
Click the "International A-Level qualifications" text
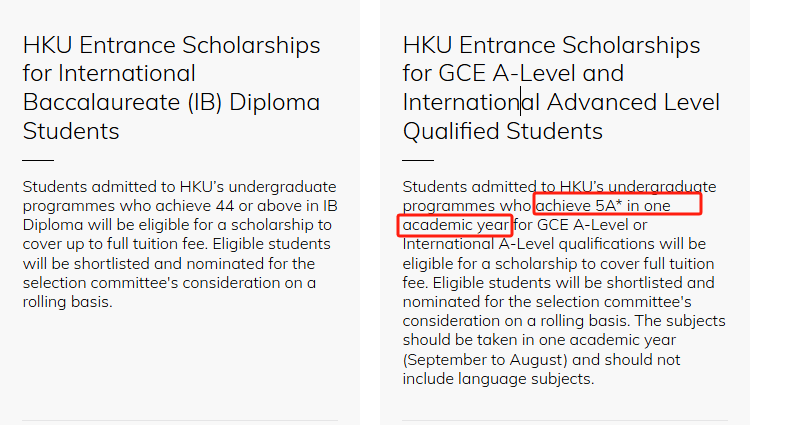(521, 244)
